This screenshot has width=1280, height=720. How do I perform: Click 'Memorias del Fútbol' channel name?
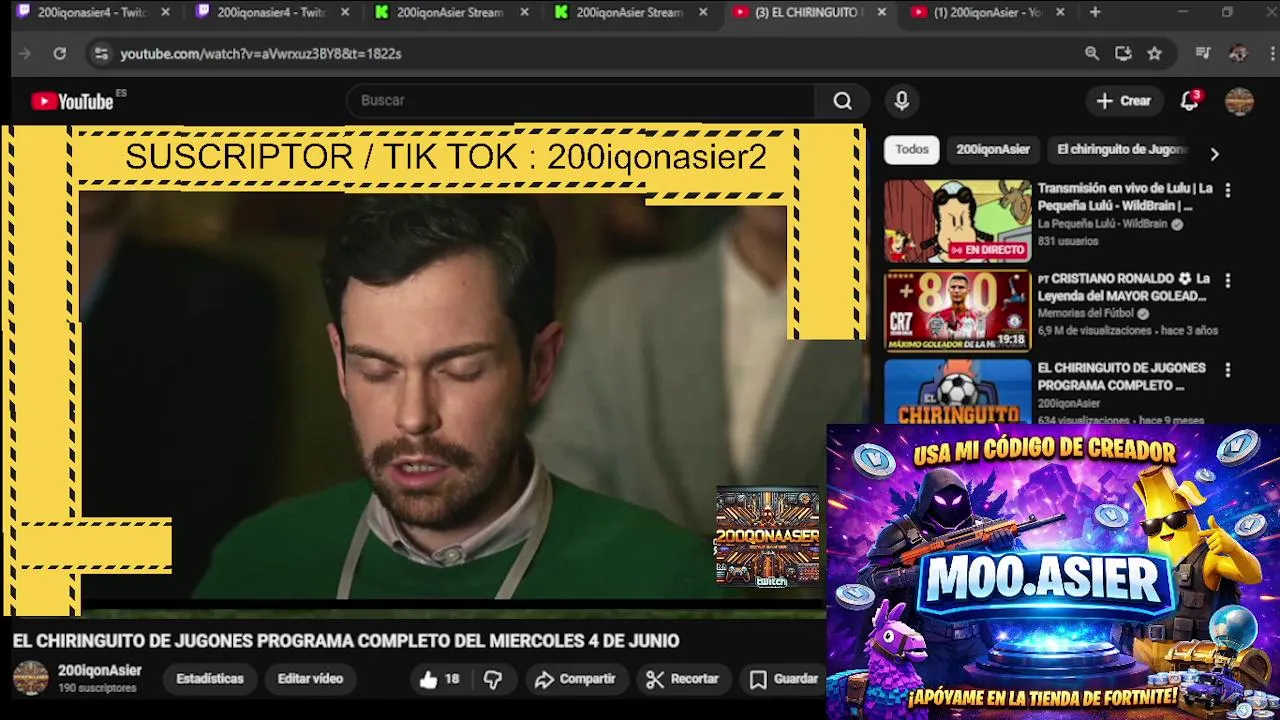[x=1085, y=314]
